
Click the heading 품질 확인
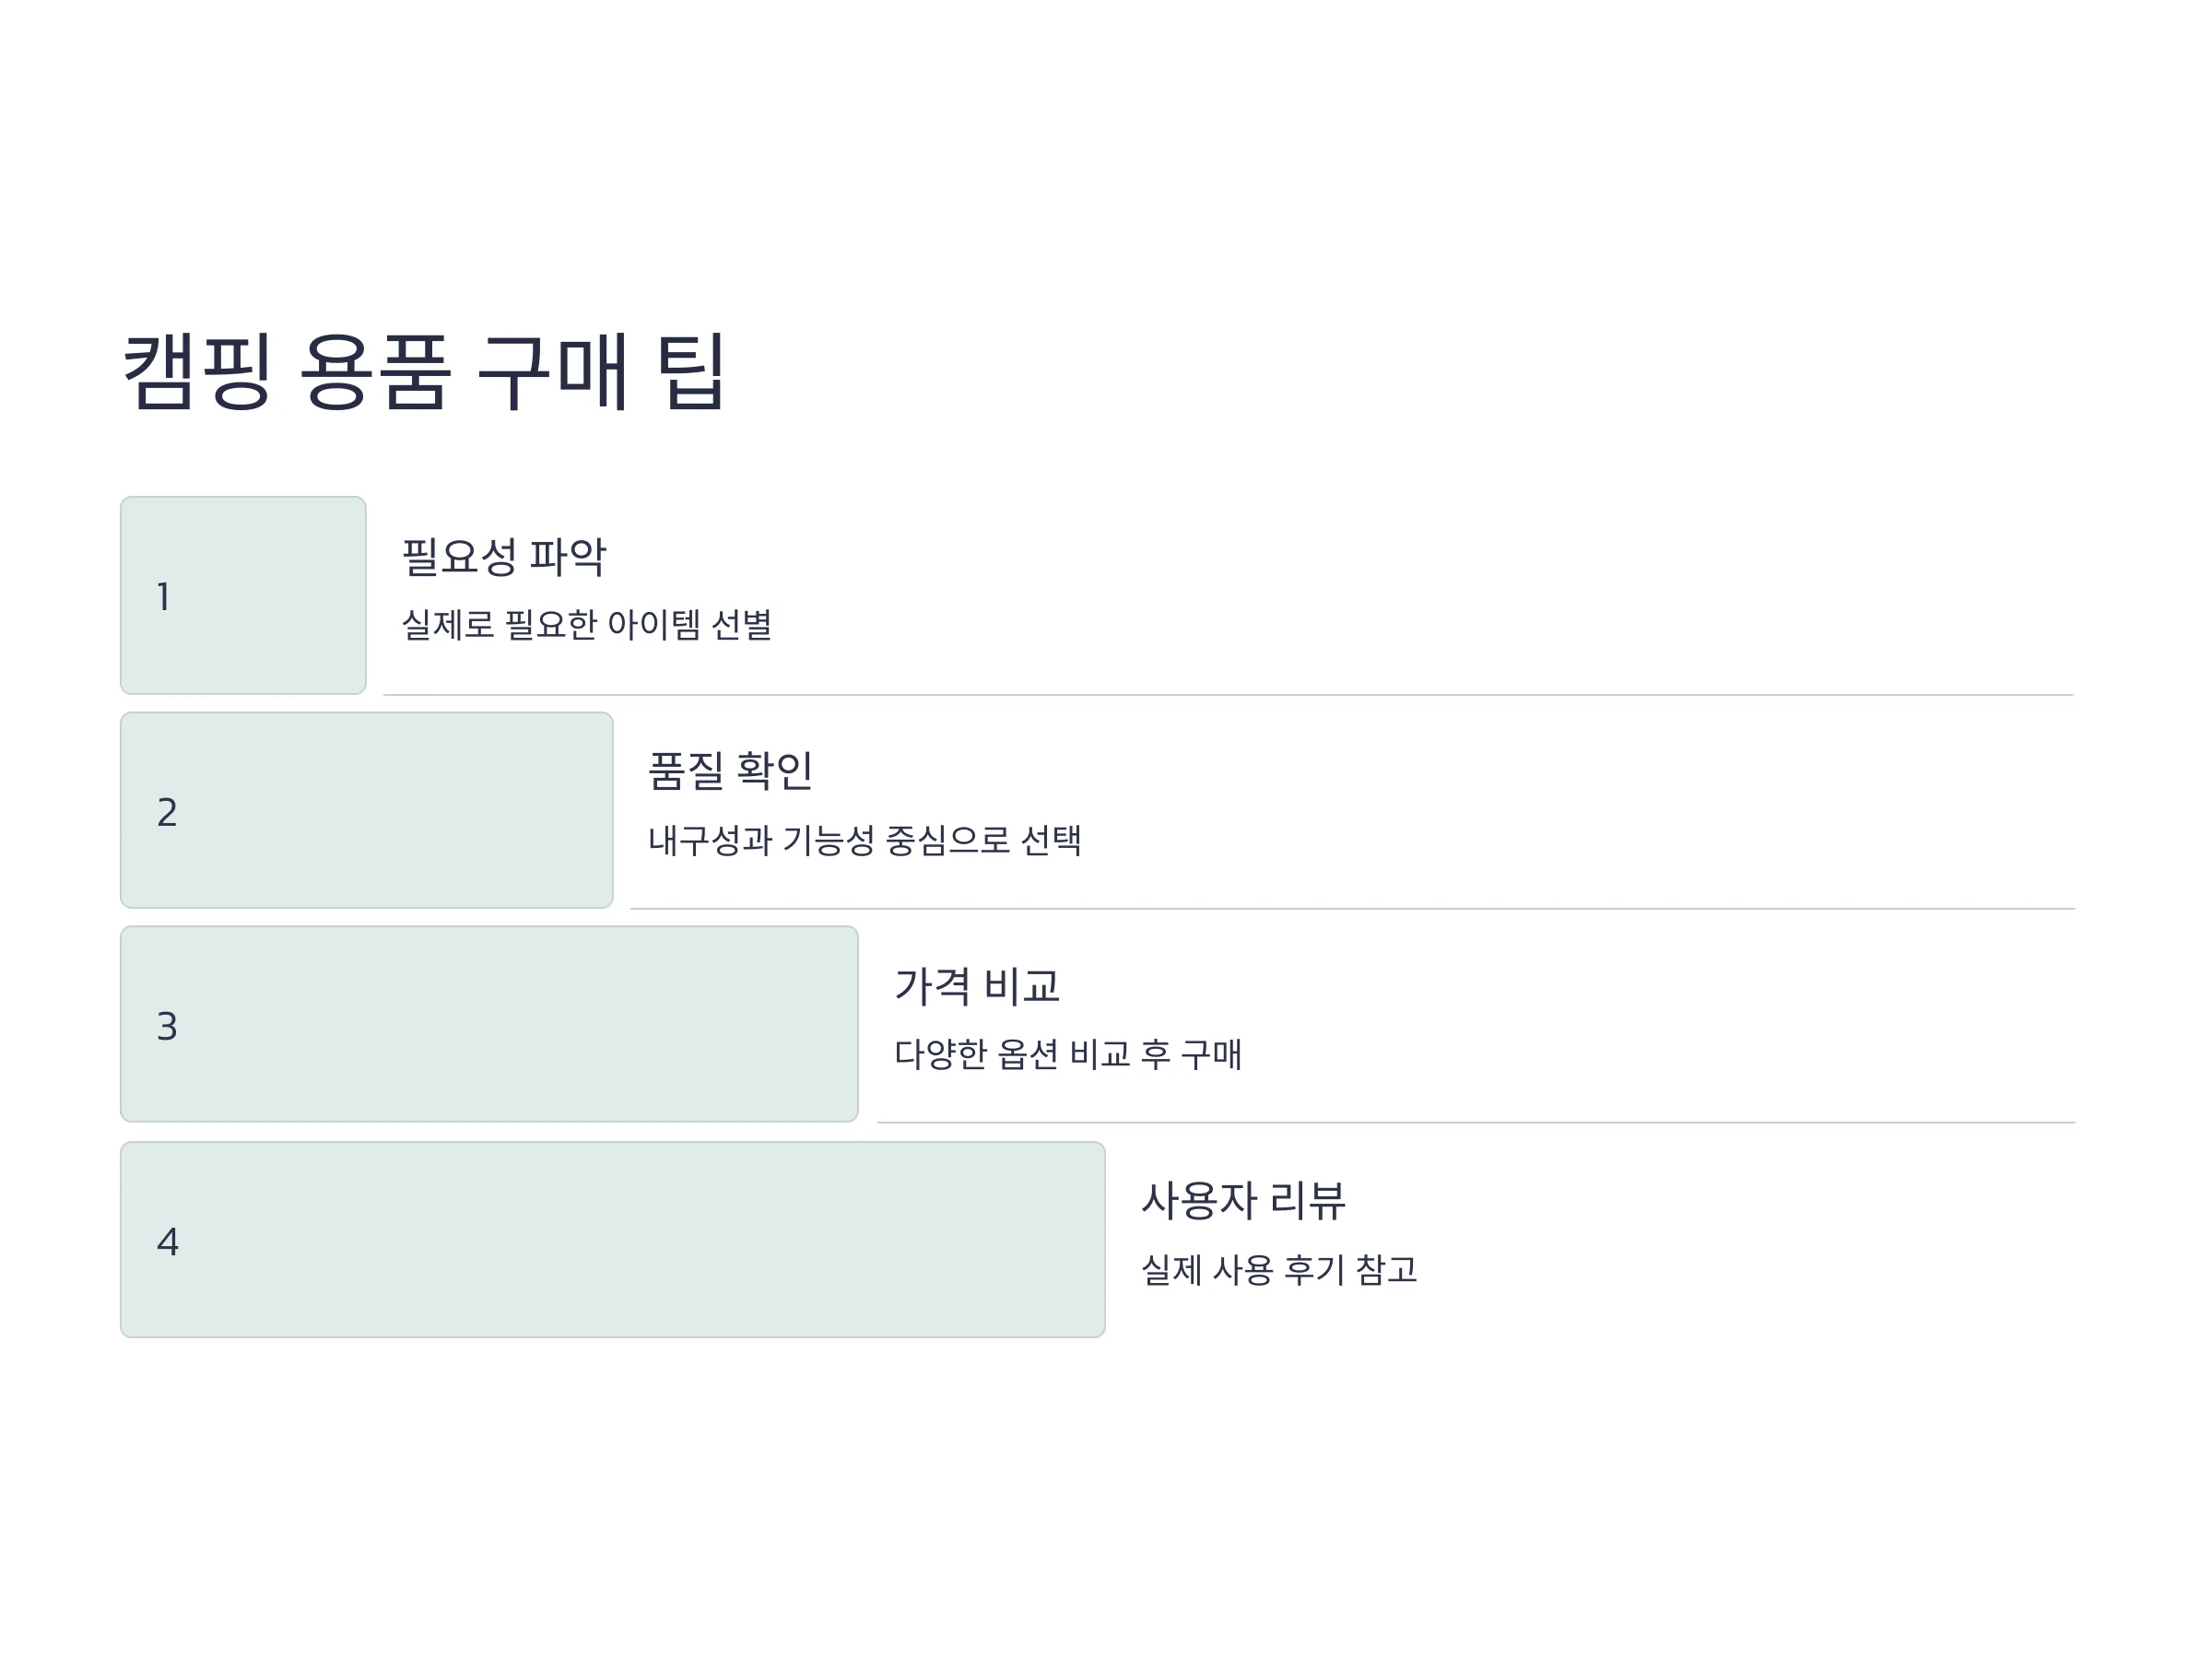click(730, 771)
